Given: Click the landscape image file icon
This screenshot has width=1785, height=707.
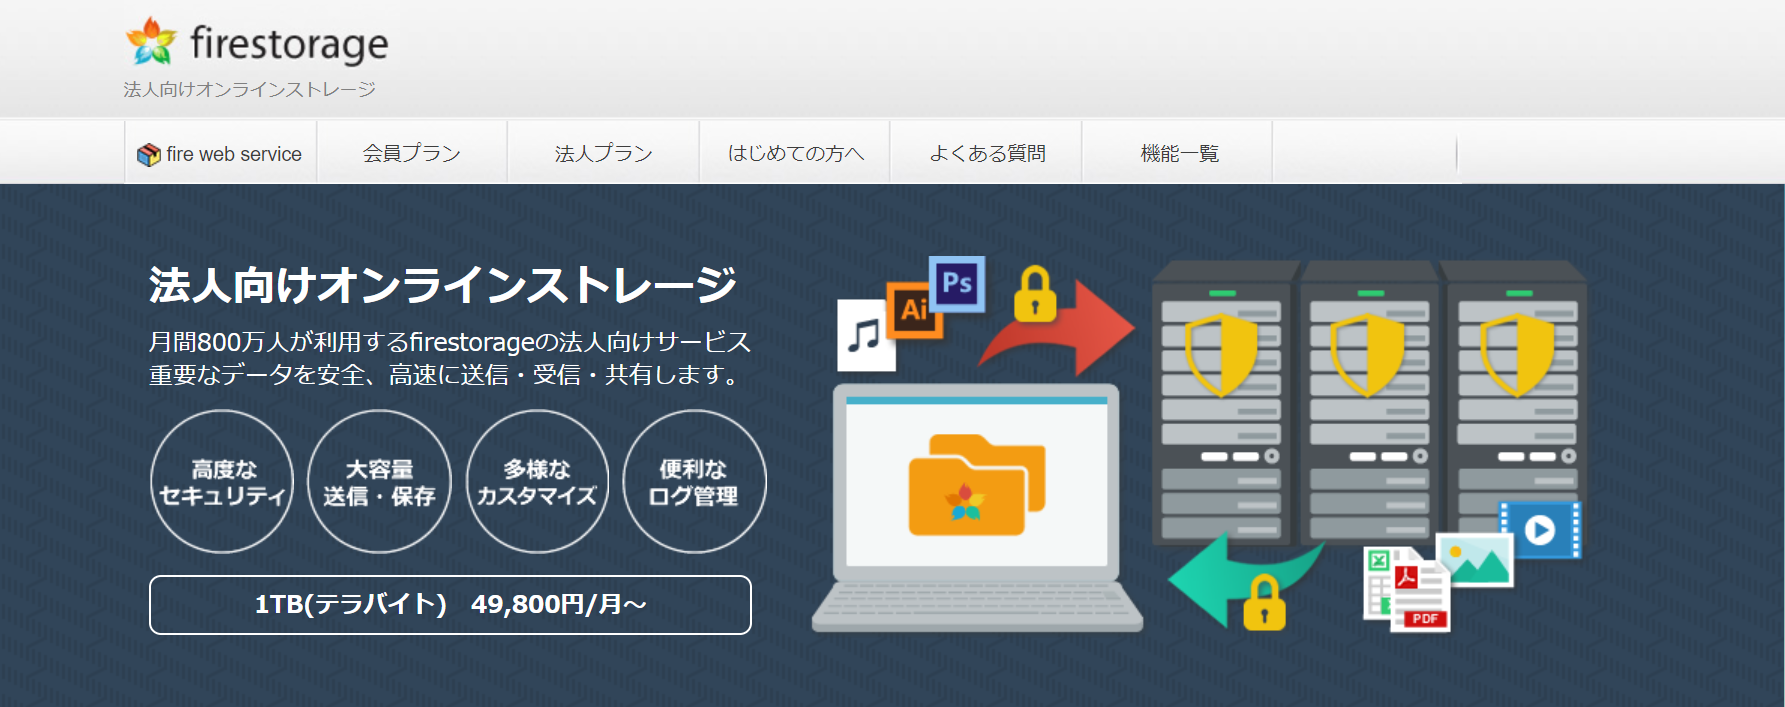Looking at the screenshot, I should (1476, 560).
